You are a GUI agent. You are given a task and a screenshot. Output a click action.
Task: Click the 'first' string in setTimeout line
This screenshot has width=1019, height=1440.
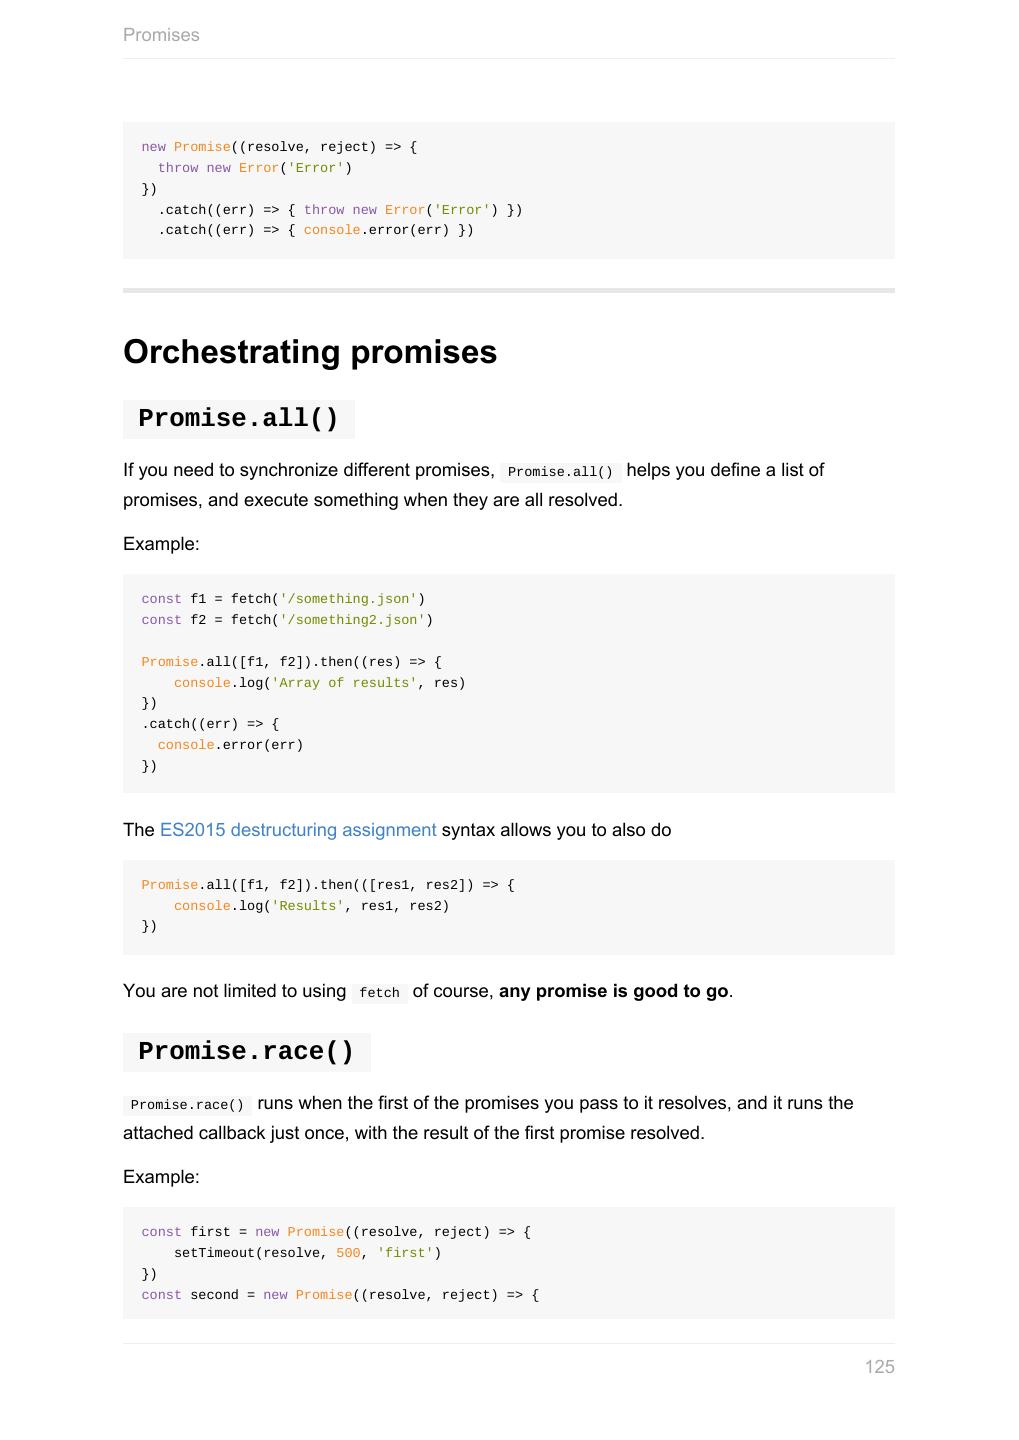coord(405,1253)
